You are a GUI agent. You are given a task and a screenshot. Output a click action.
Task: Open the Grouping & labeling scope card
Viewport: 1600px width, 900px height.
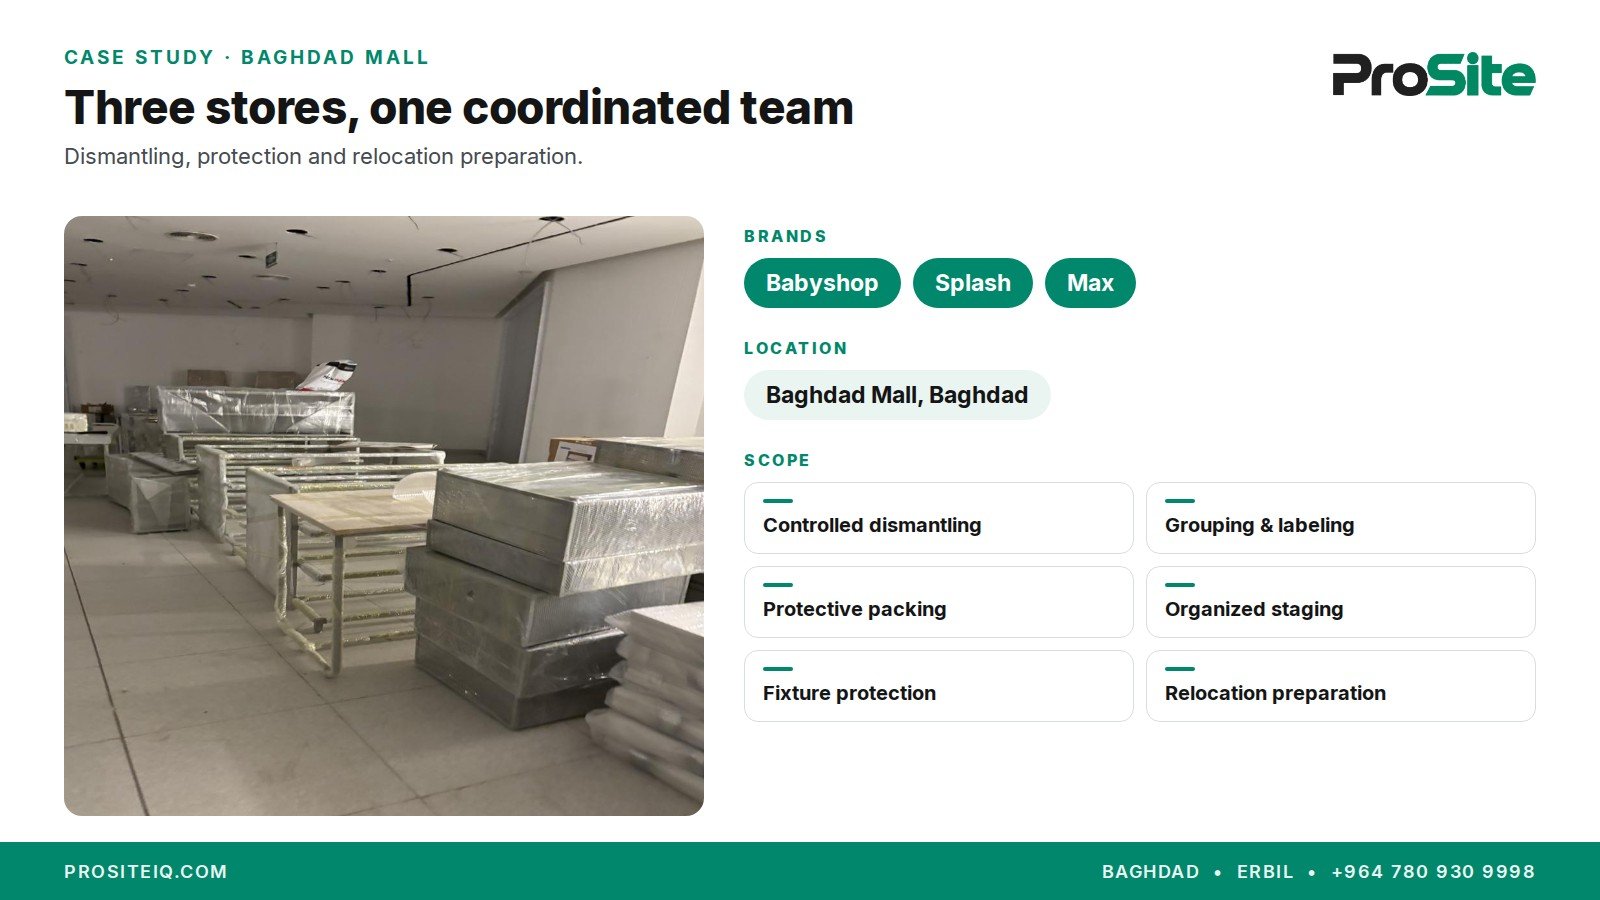click(1341, 518)
